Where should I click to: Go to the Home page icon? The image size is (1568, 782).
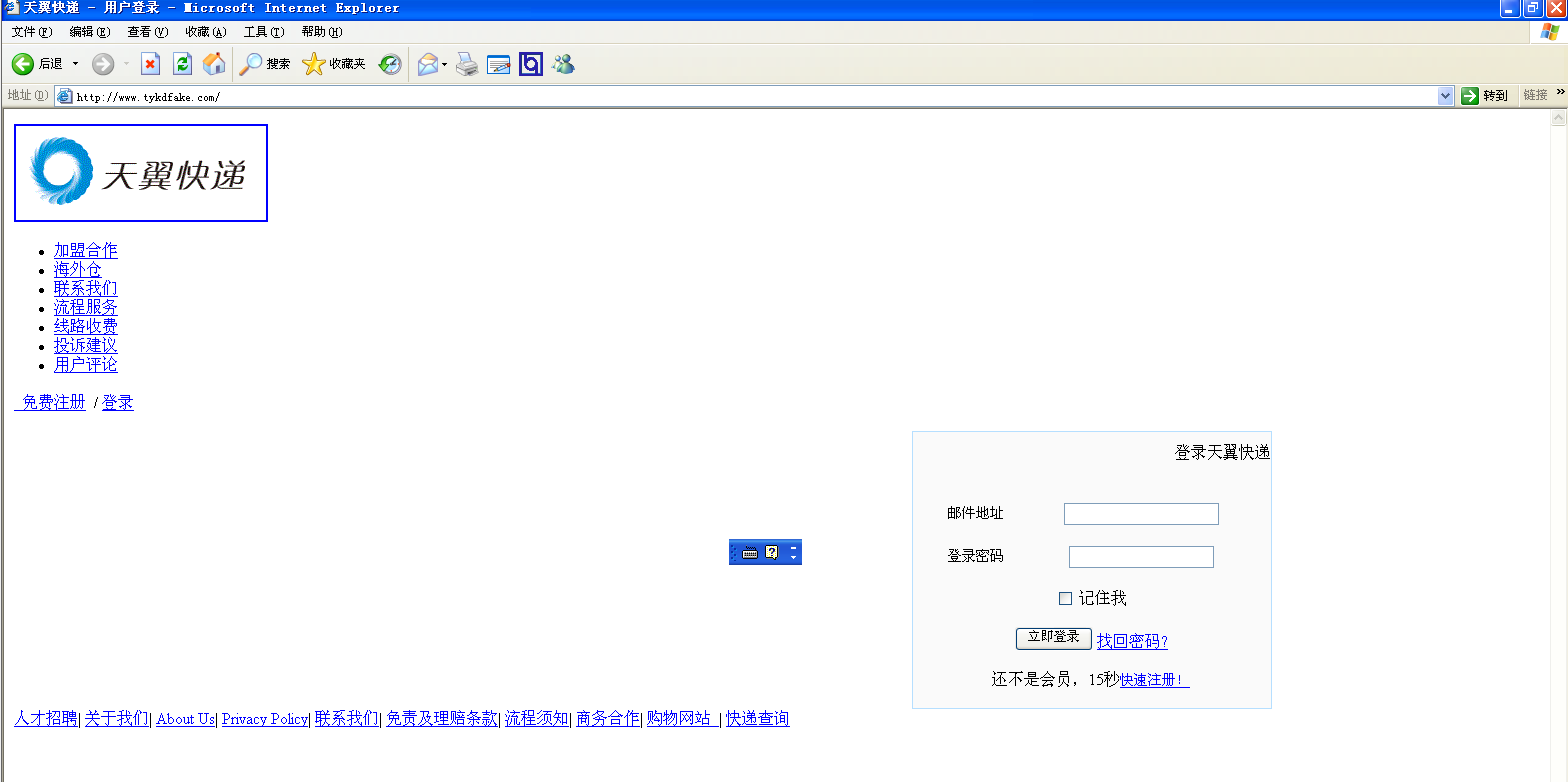[214, 64]
